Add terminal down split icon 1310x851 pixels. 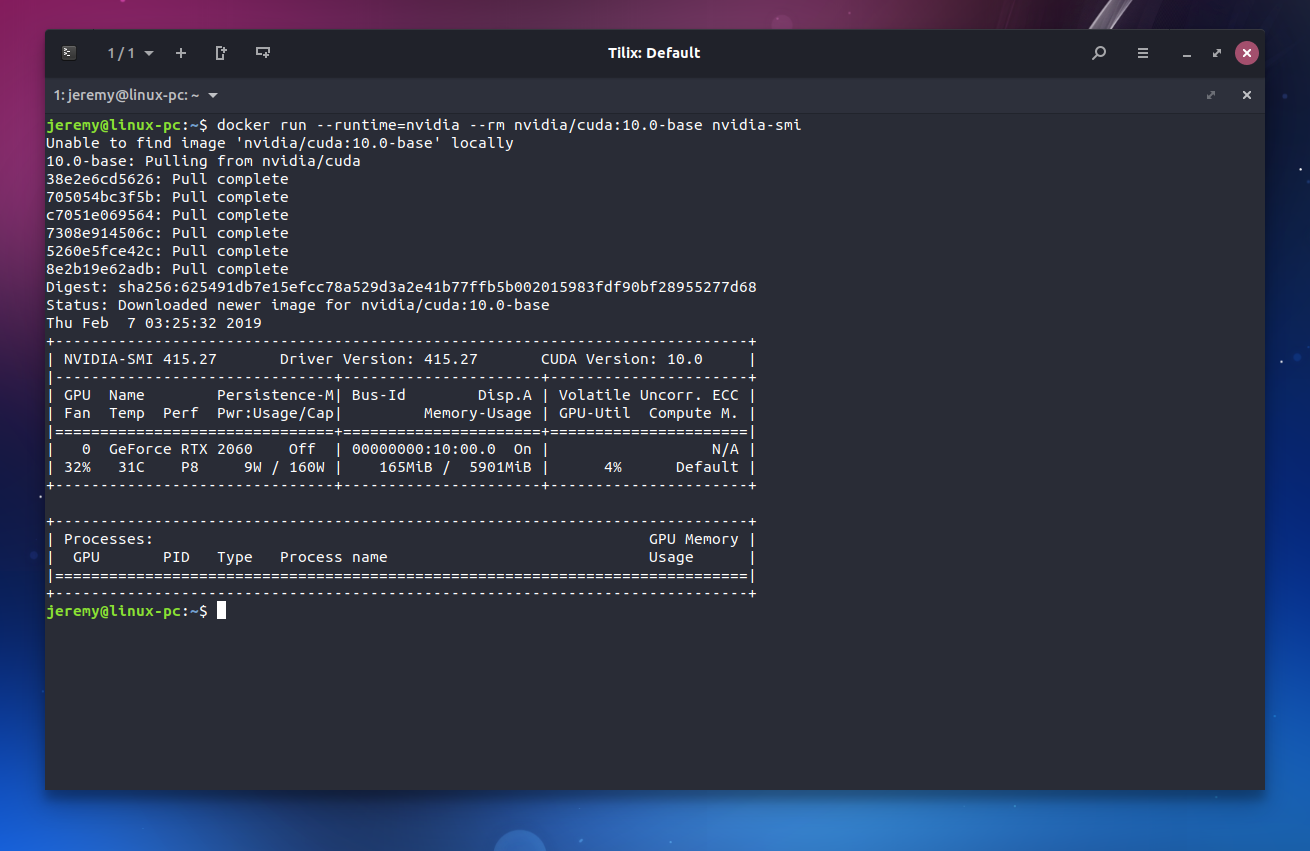(x=263, y=53)
